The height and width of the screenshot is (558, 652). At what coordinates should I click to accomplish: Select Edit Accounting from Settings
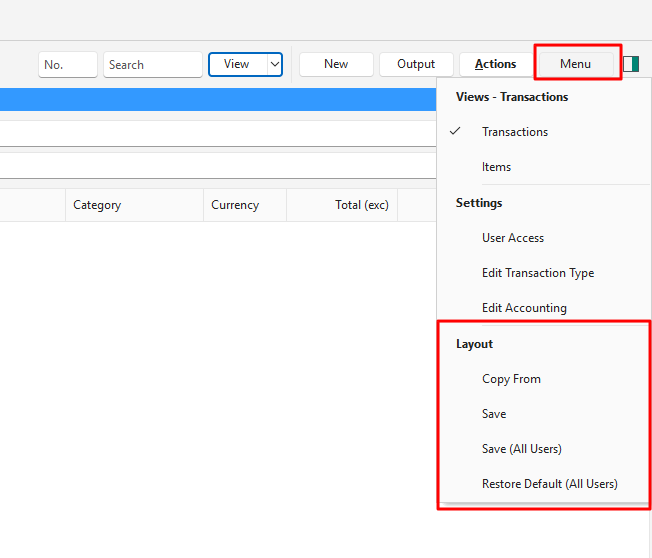[x=524, y=308]
